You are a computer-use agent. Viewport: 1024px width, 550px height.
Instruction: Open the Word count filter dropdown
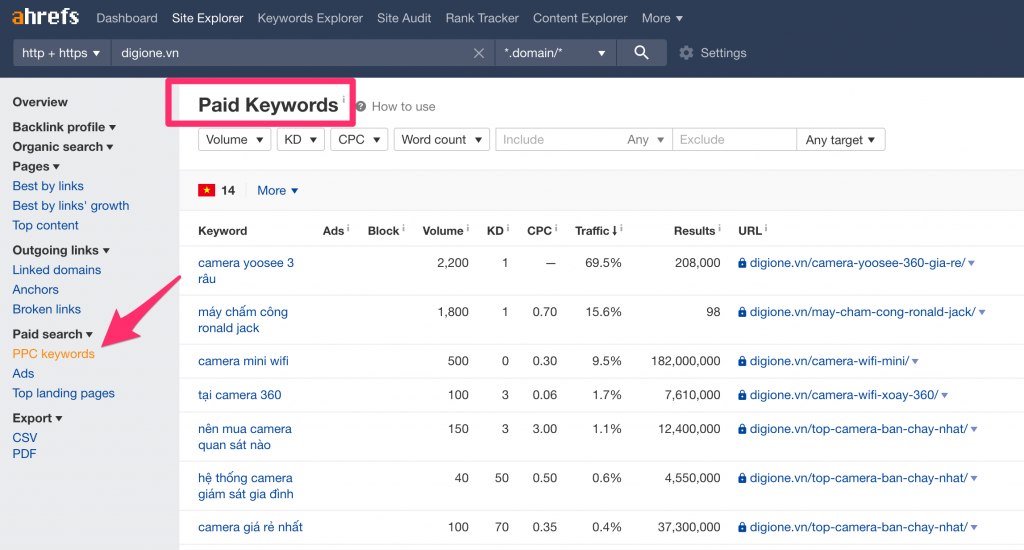tap(441, 140)
